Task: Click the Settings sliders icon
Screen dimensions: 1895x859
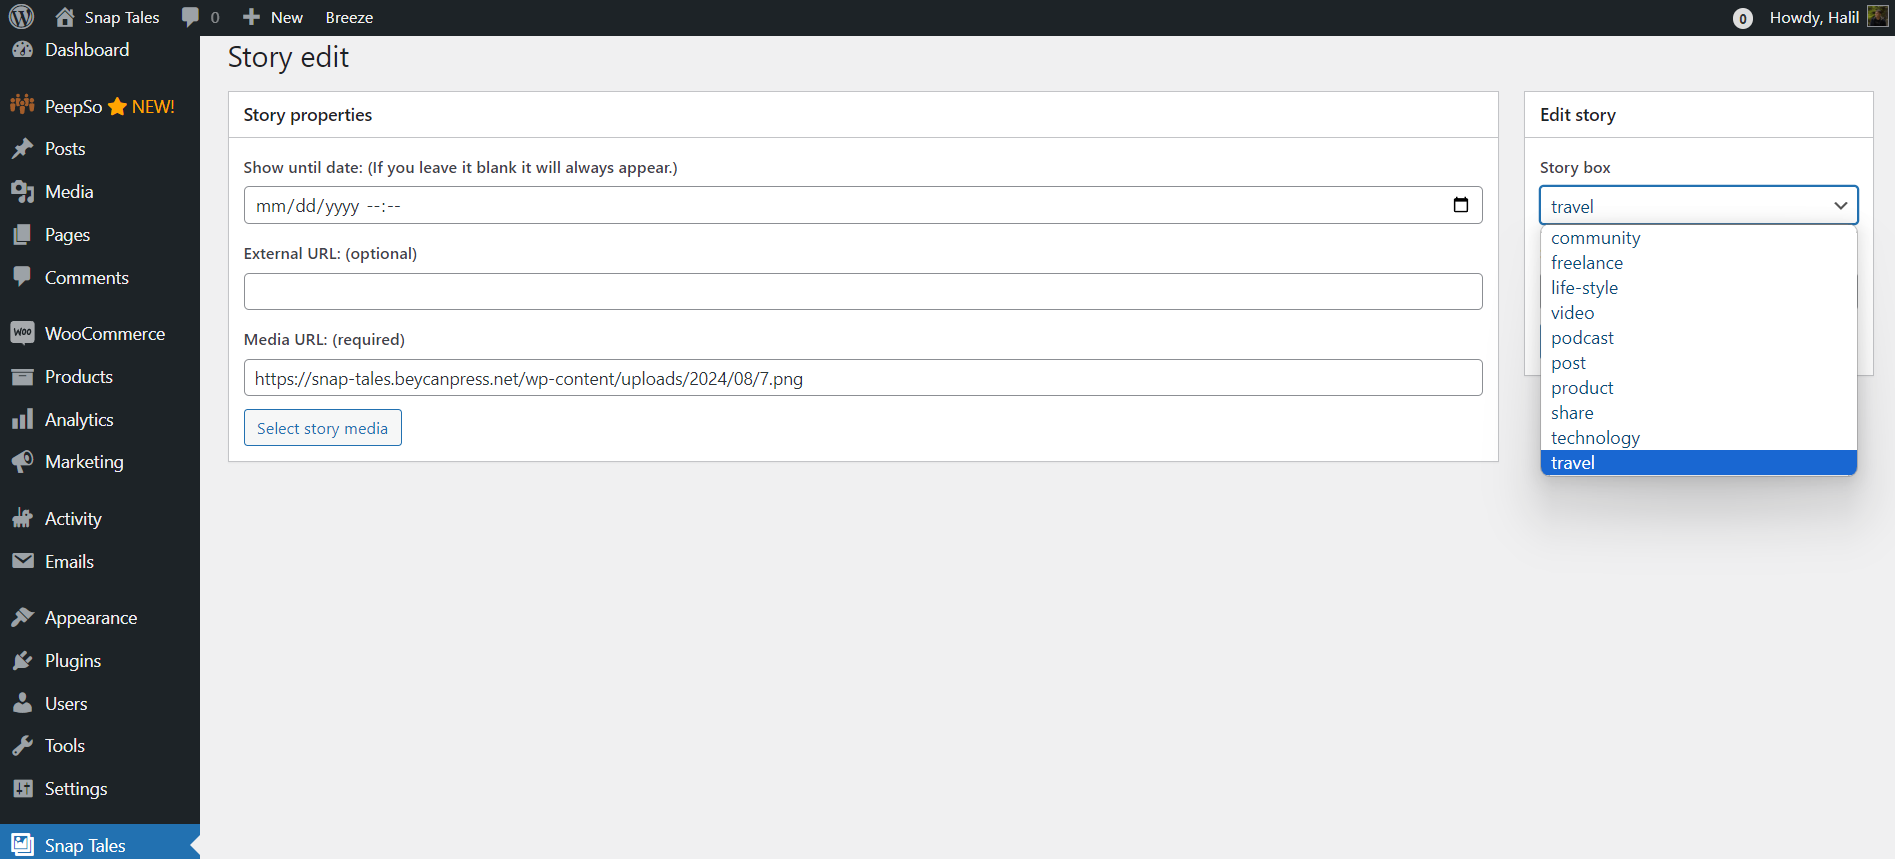Action: [22, 789]
